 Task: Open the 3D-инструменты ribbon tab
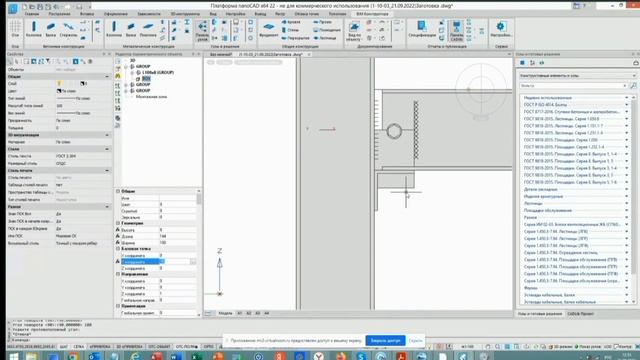click(x=185, y=14)
